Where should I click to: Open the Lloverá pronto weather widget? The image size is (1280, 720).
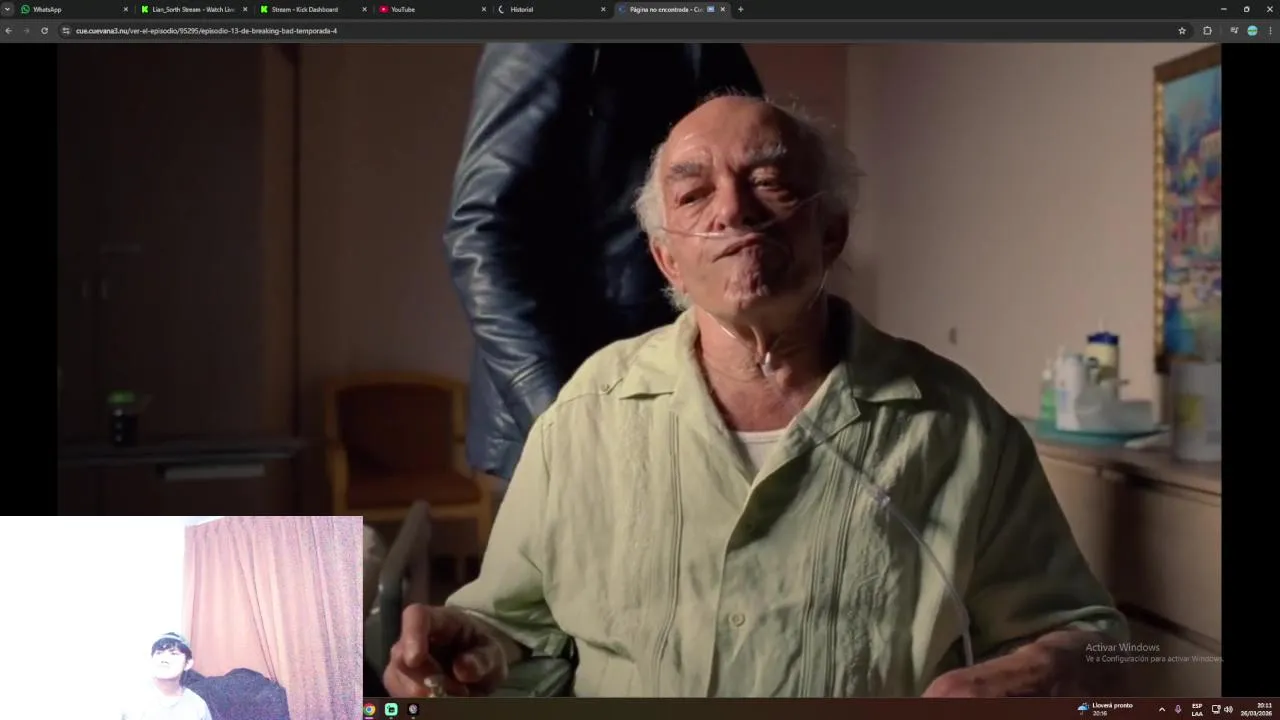click(x=1105, y=709)
